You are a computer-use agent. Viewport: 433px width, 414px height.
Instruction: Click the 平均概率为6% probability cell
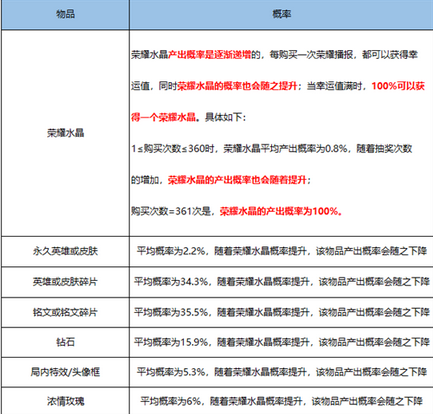(x=281, y=401)
